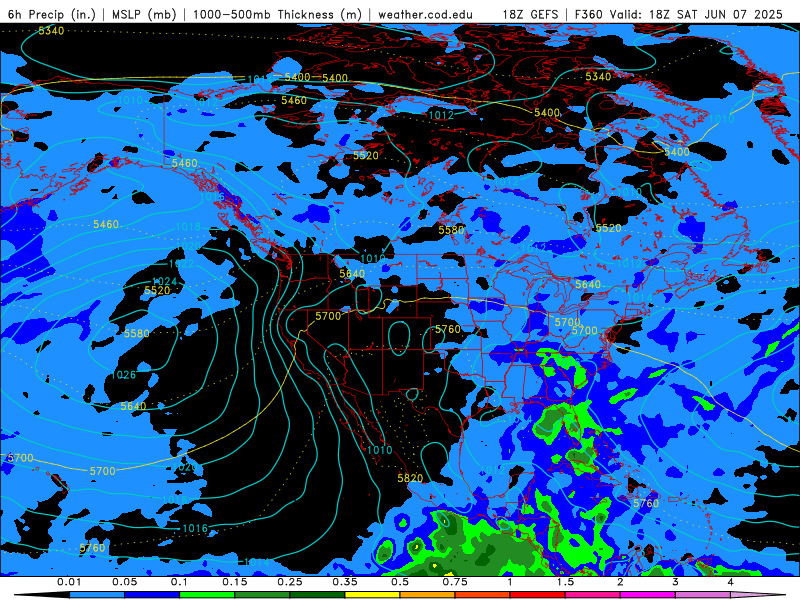Click the 0.05 legend value

[x=124, y=582]
